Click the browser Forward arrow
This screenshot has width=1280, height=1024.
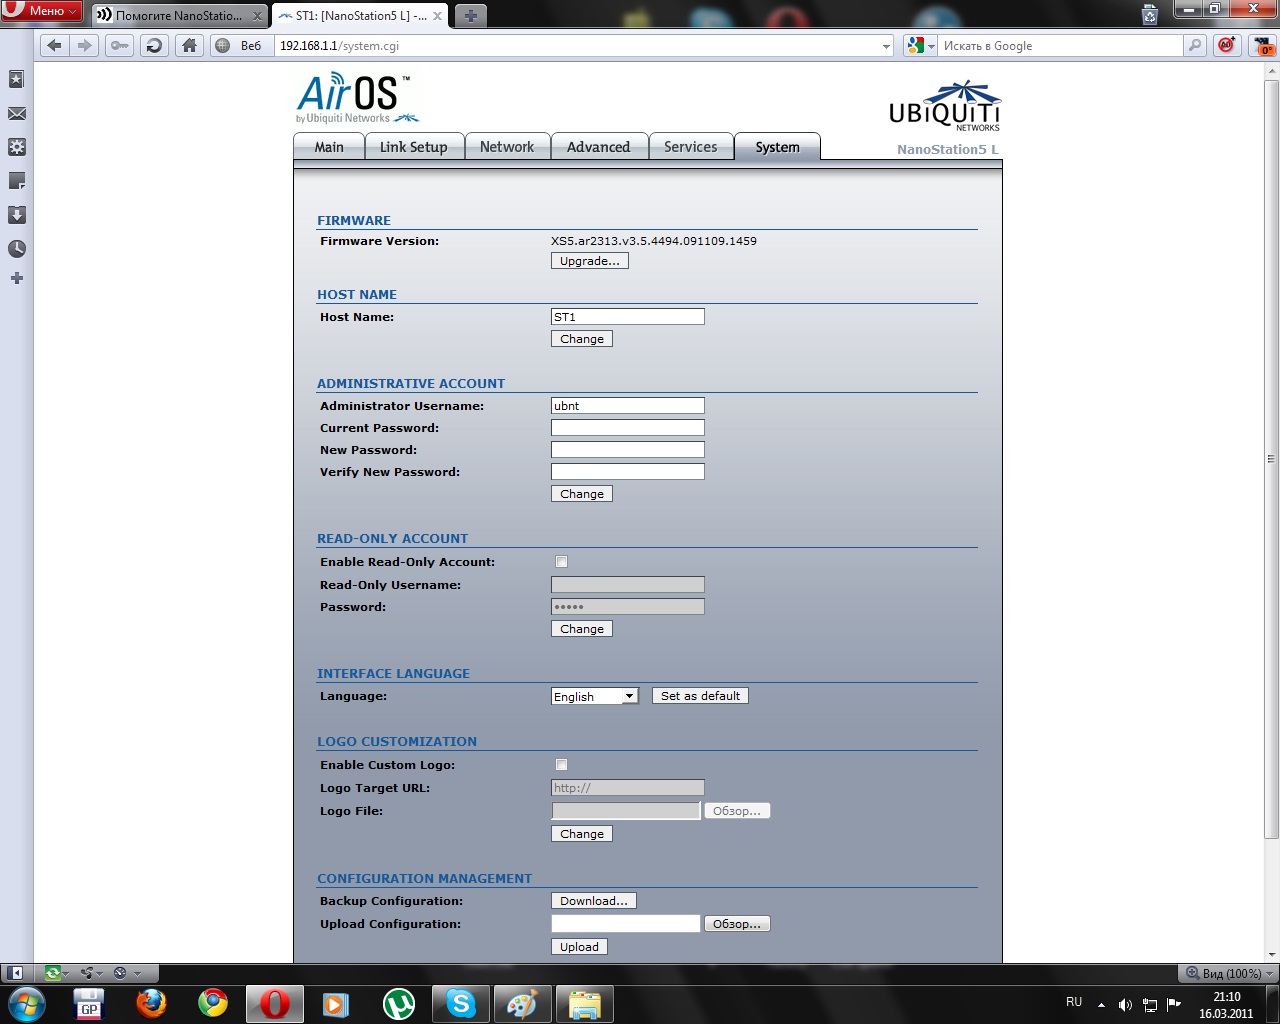tap(85, 45)
